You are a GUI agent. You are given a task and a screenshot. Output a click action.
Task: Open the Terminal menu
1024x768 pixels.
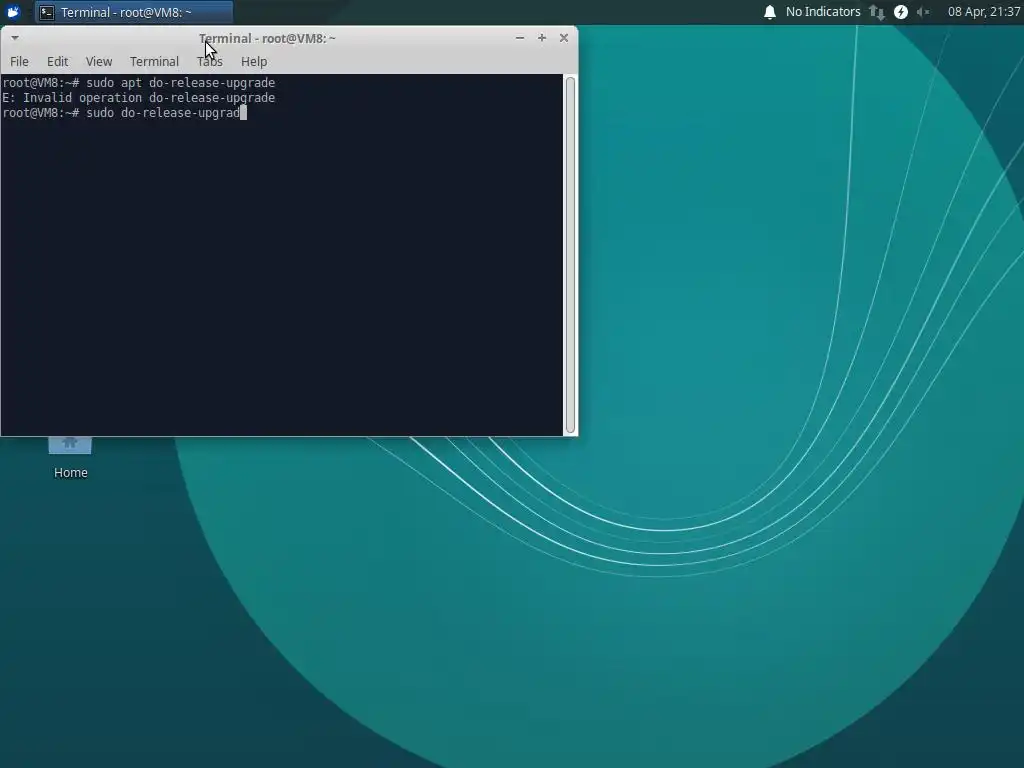click(x=154, y=61)
